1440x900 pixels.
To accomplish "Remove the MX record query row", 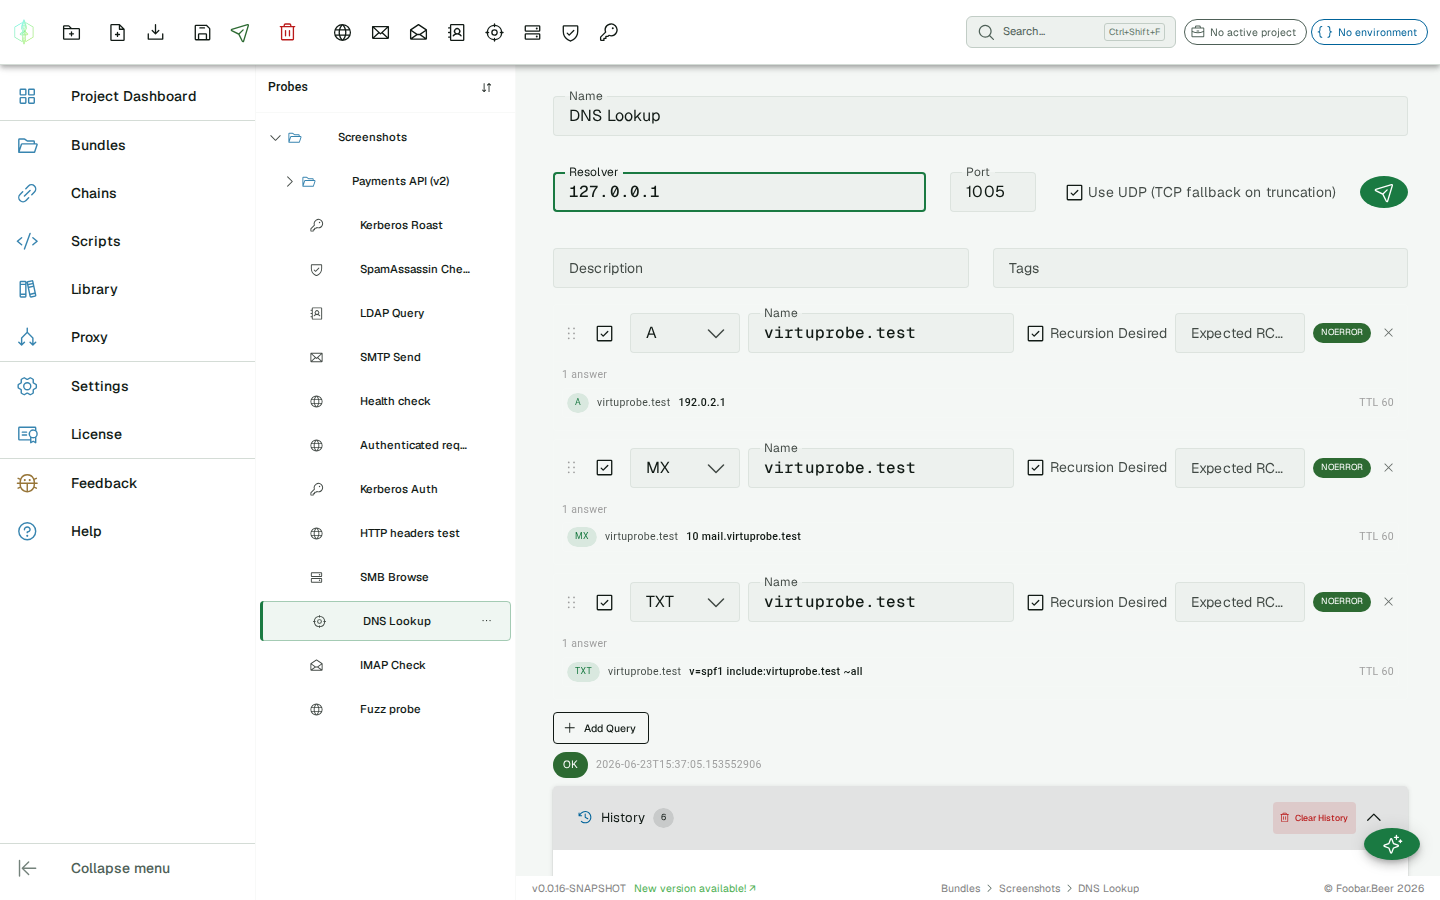I will 1388,468.
